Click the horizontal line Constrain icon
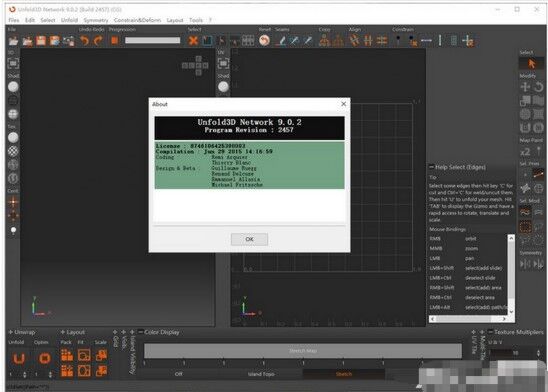Image resolution: width=548 pixels, height=392 pixels. point(426,41)
